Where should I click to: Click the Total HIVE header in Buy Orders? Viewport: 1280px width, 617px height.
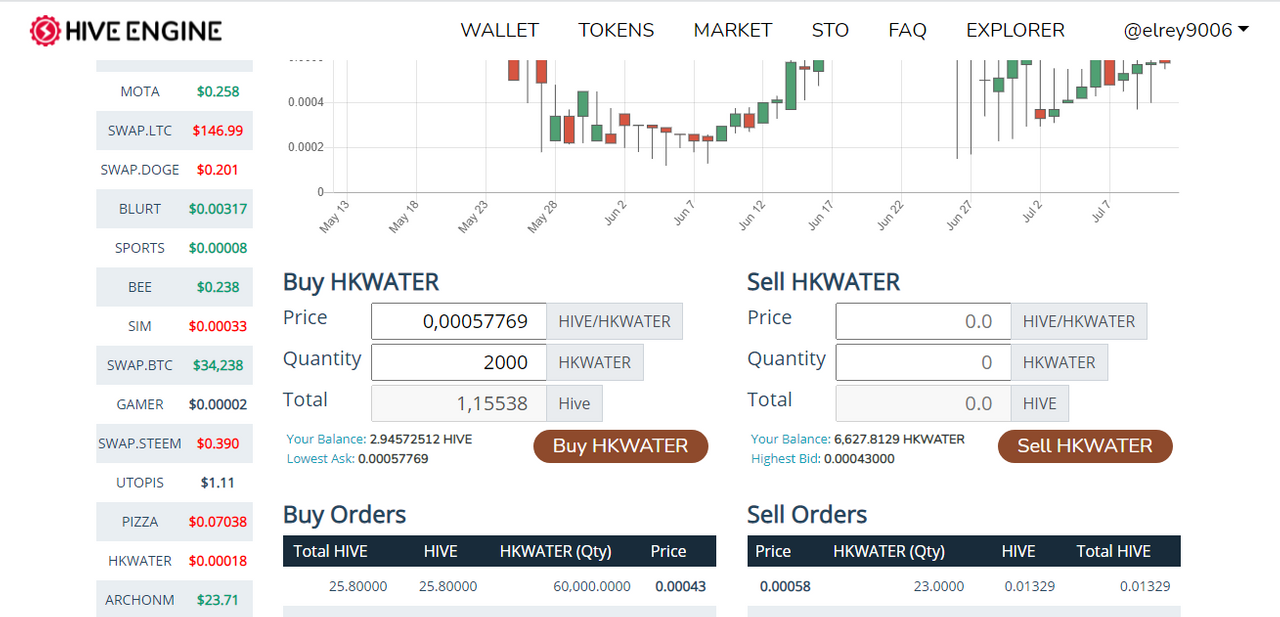(330, 551)
